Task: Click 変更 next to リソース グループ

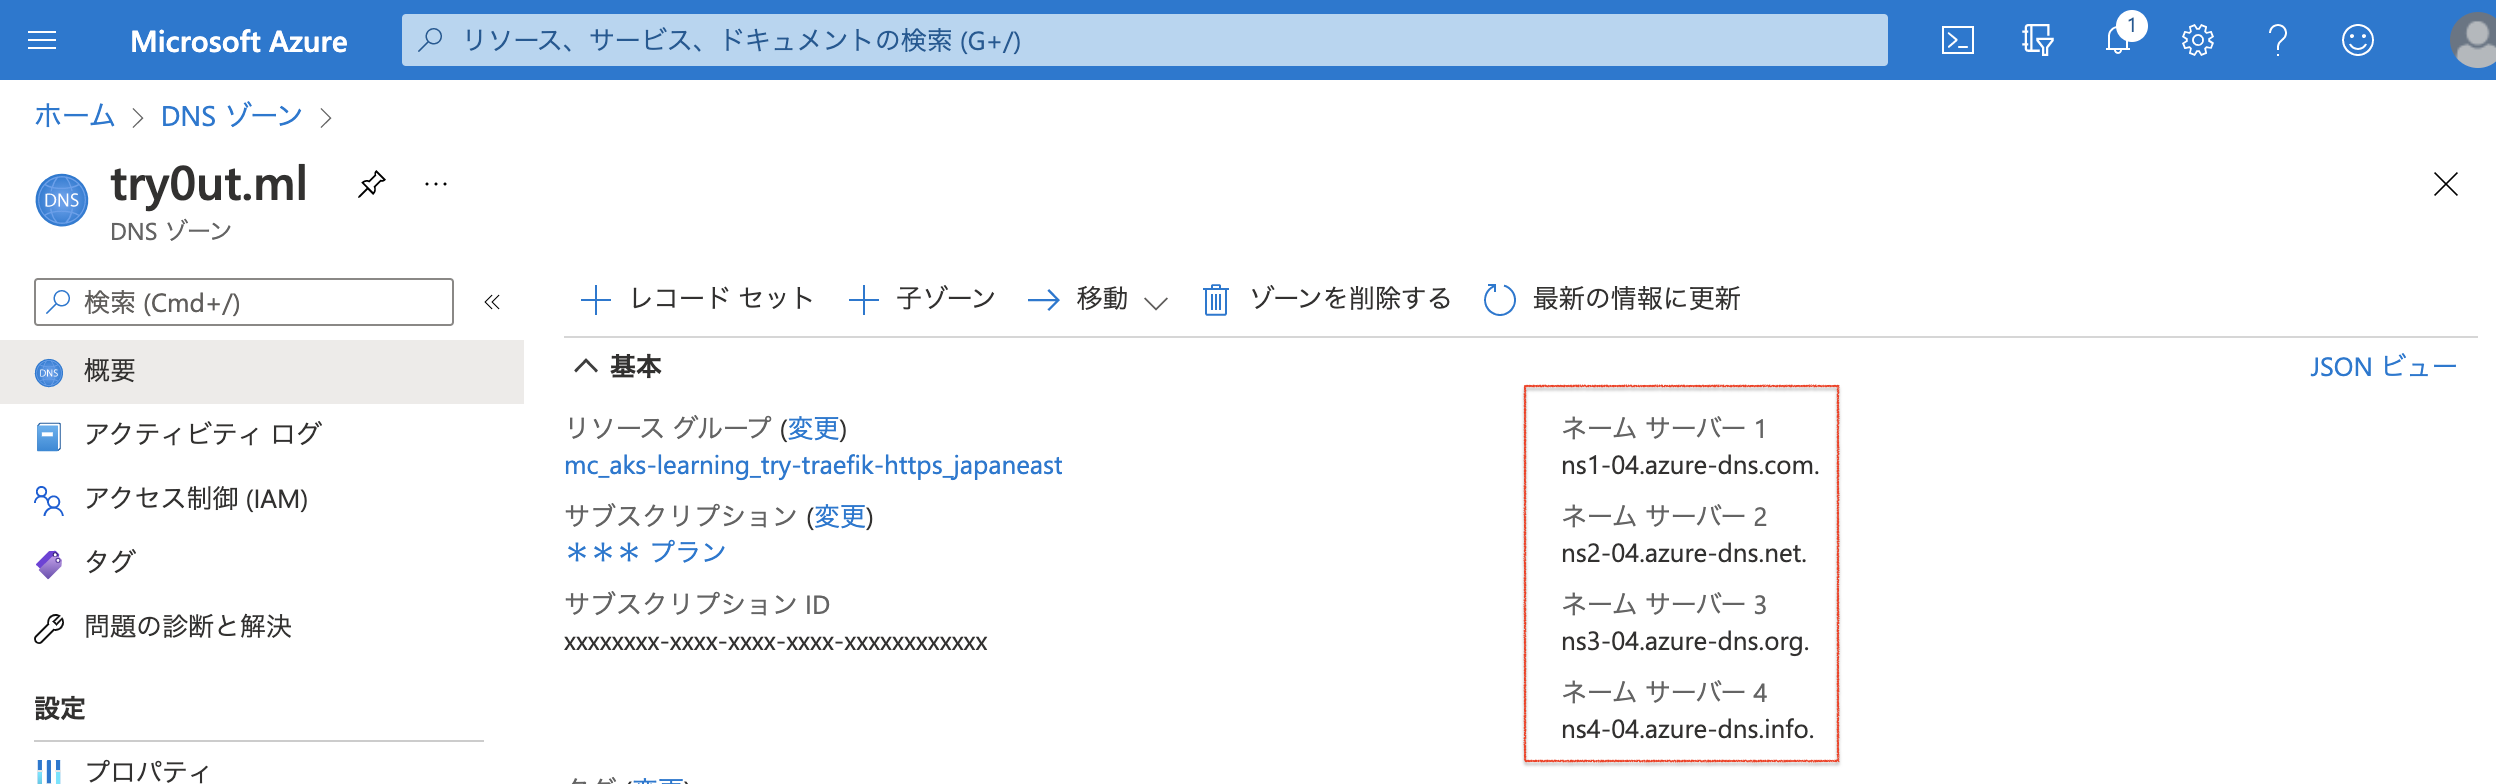Action: click(x=813, y=428)
